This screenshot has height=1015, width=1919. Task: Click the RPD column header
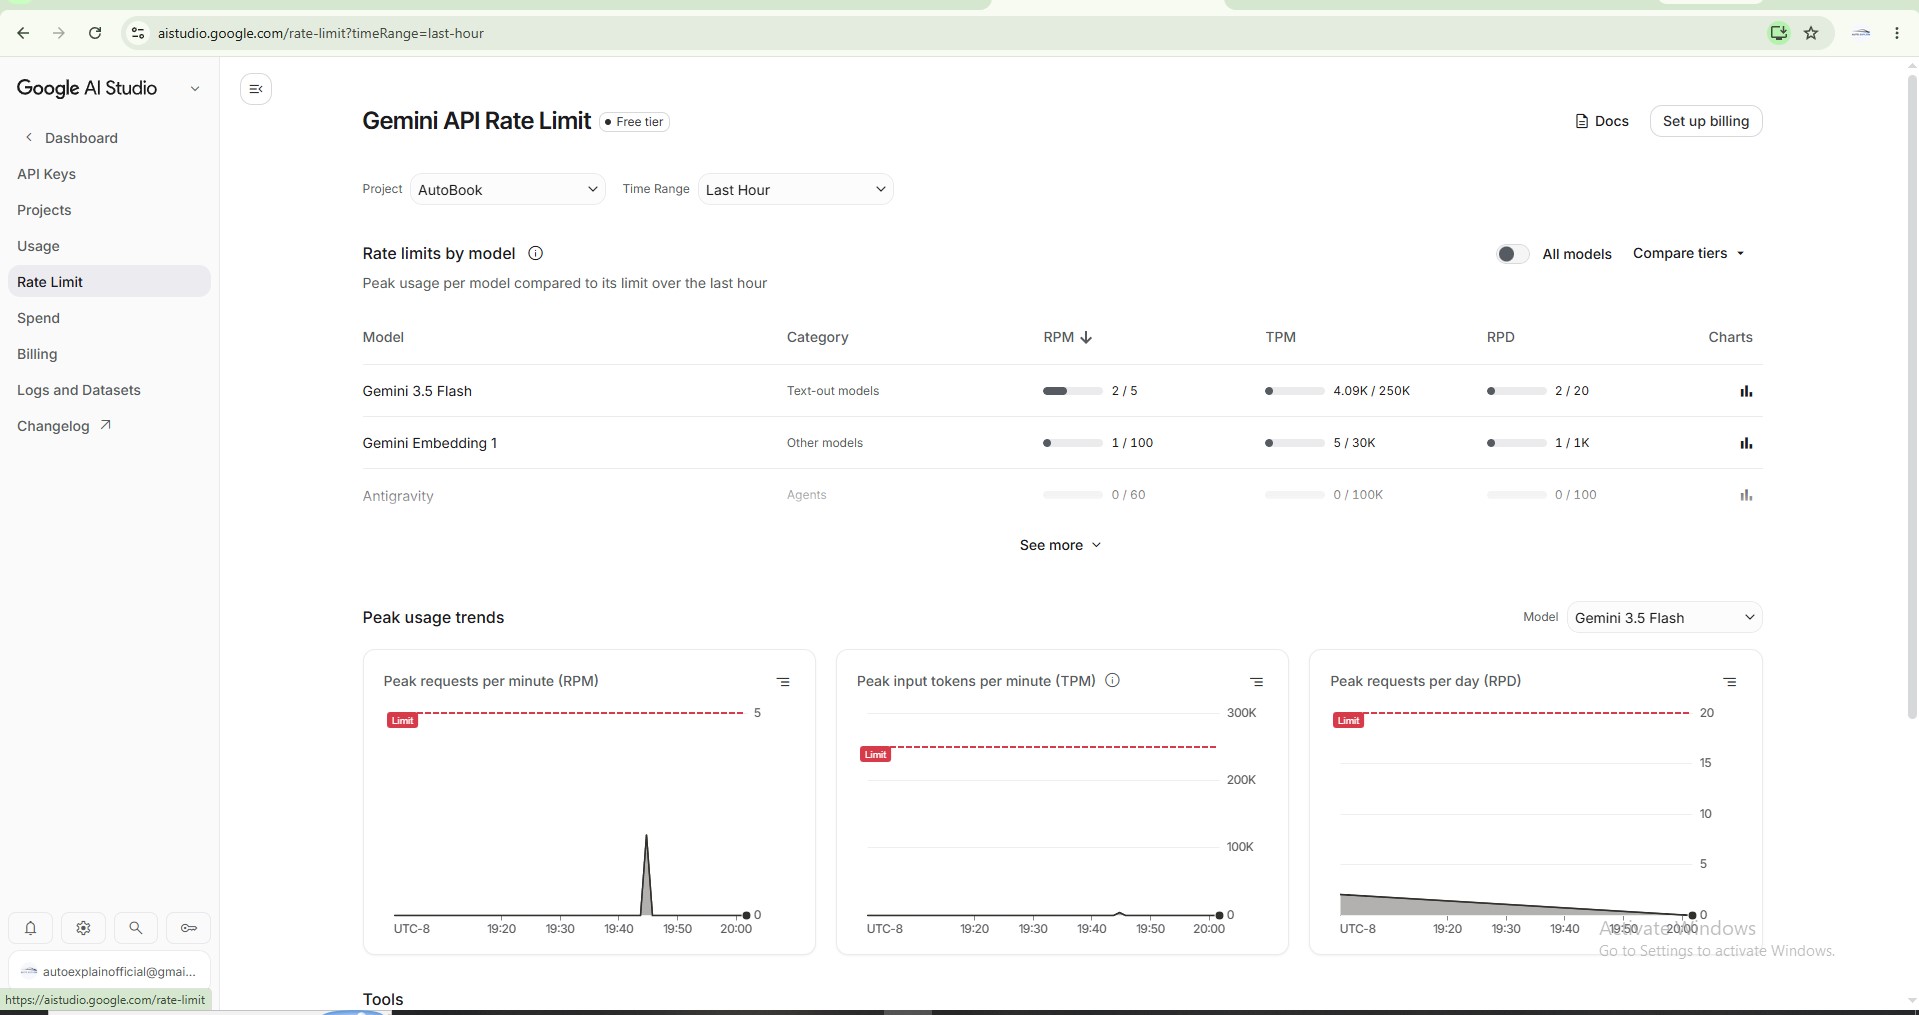1500,337
